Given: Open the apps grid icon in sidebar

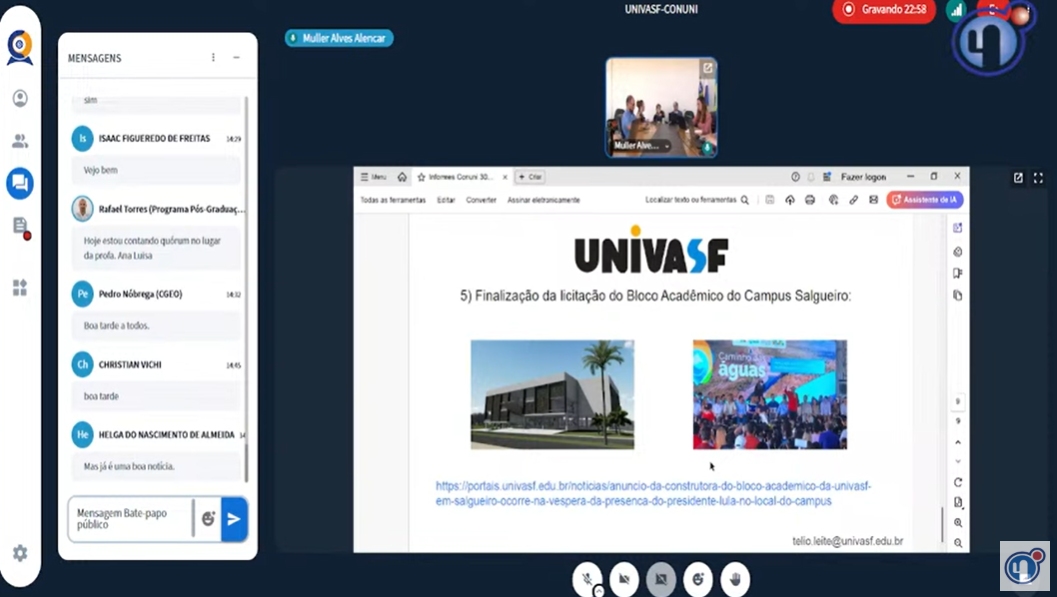Looking at the screenshot, I should [x=20, y=288].
